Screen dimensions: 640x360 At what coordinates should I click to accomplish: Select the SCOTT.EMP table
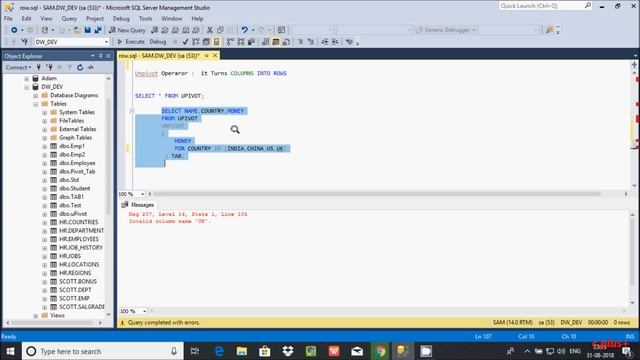[74, 298]
